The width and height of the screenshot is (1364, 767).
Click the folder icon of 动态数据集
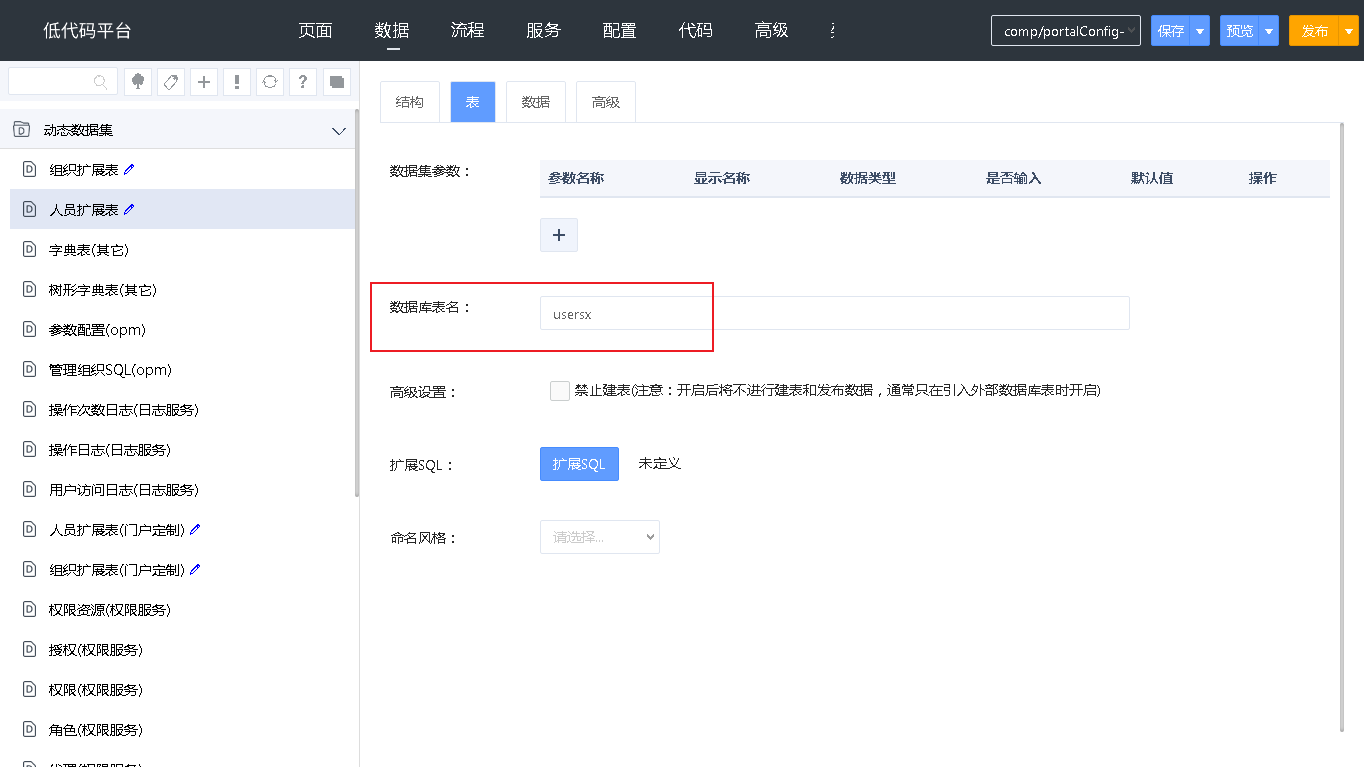click(21, 129)
